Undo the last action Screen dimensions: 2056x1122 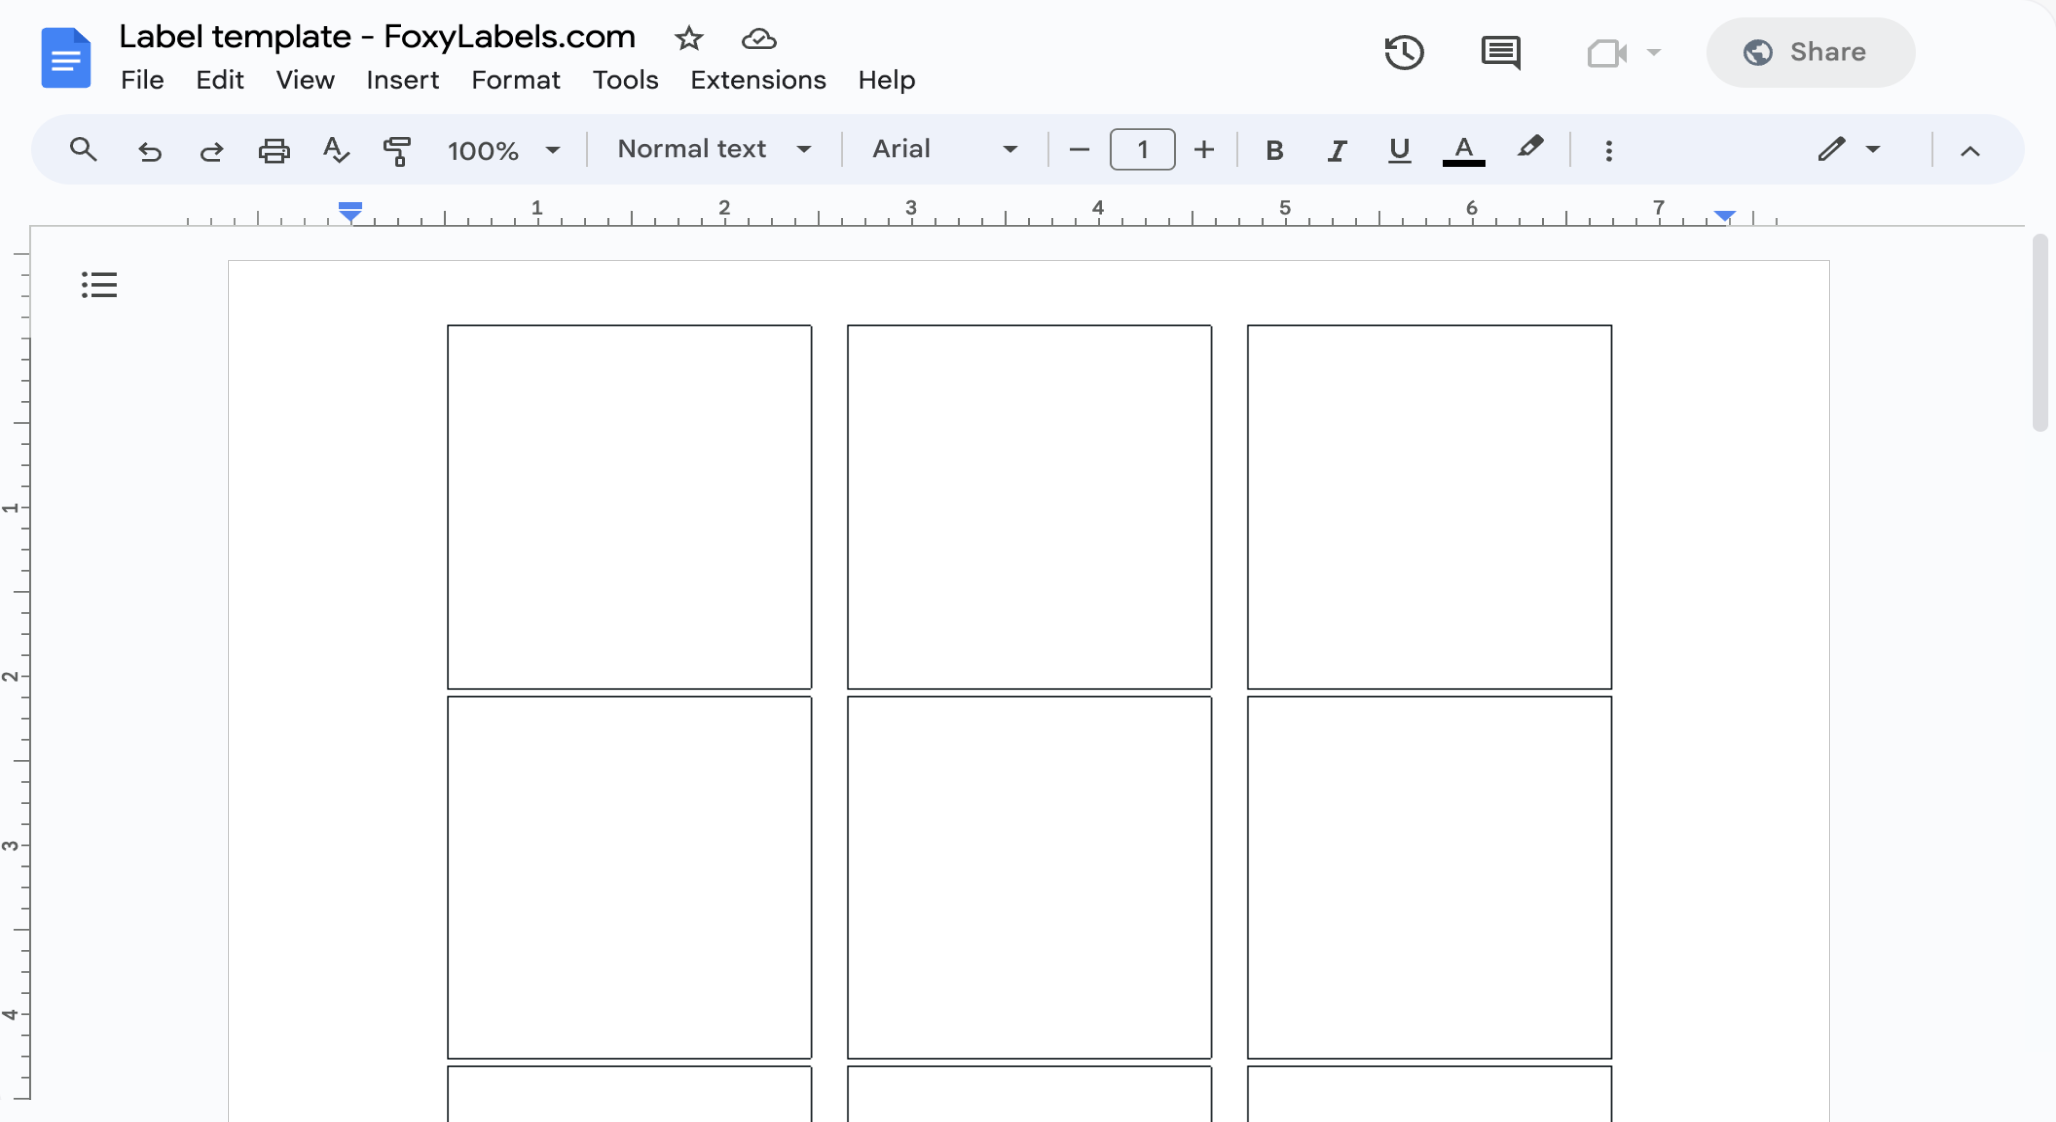click(148, 150)
